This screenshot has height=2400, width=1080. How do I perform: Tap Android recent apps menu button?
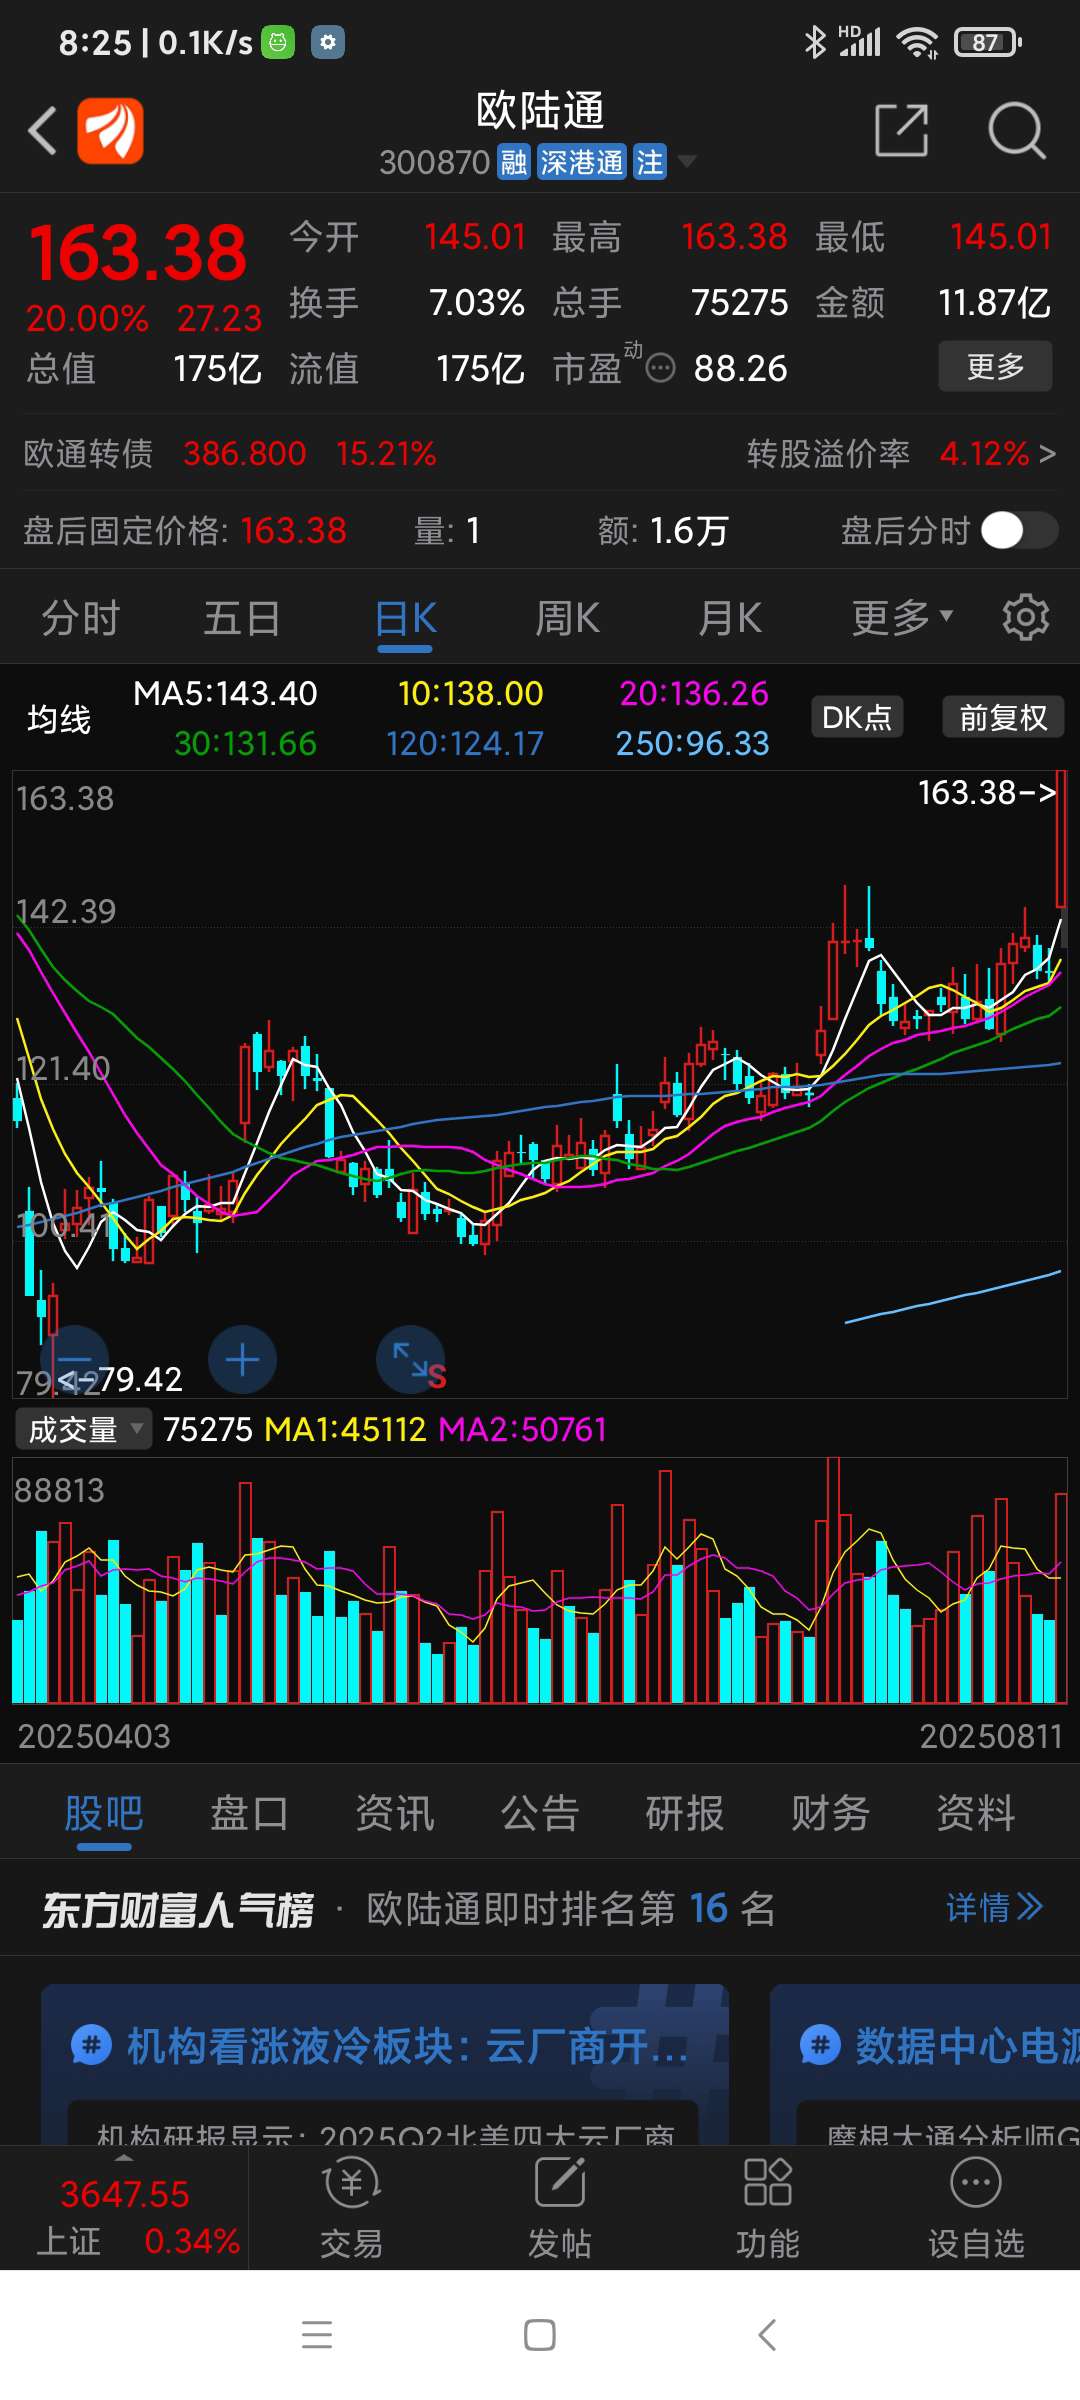tap(317, 2335)
